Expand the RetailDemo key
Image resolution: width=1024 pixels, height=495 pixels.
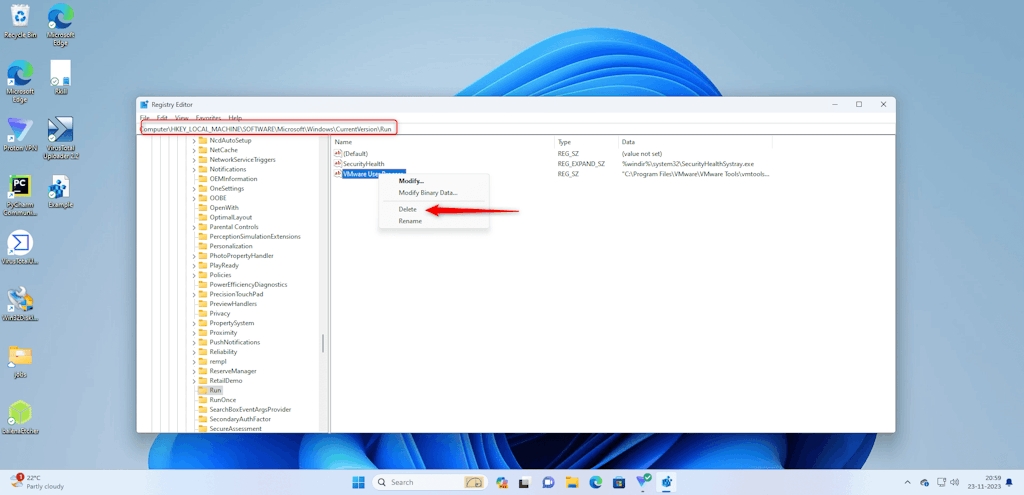coord(194,381)
